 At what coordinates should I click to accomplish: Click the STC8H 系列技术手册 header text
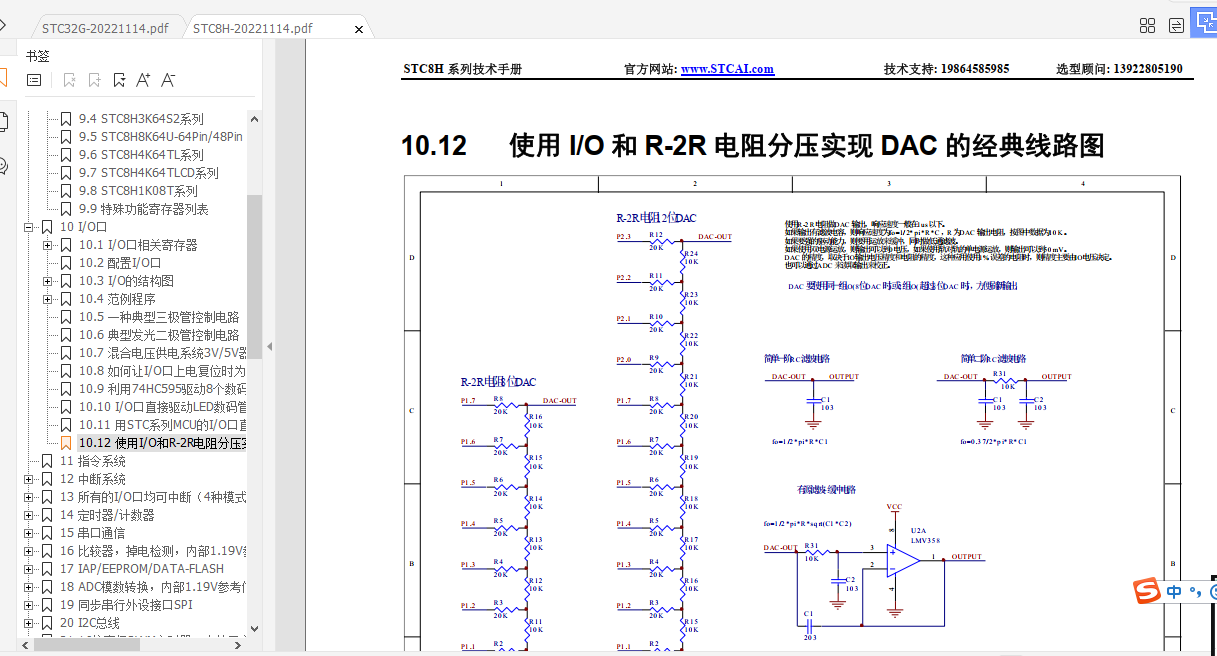pyautogui.click(x=462, y=69)
